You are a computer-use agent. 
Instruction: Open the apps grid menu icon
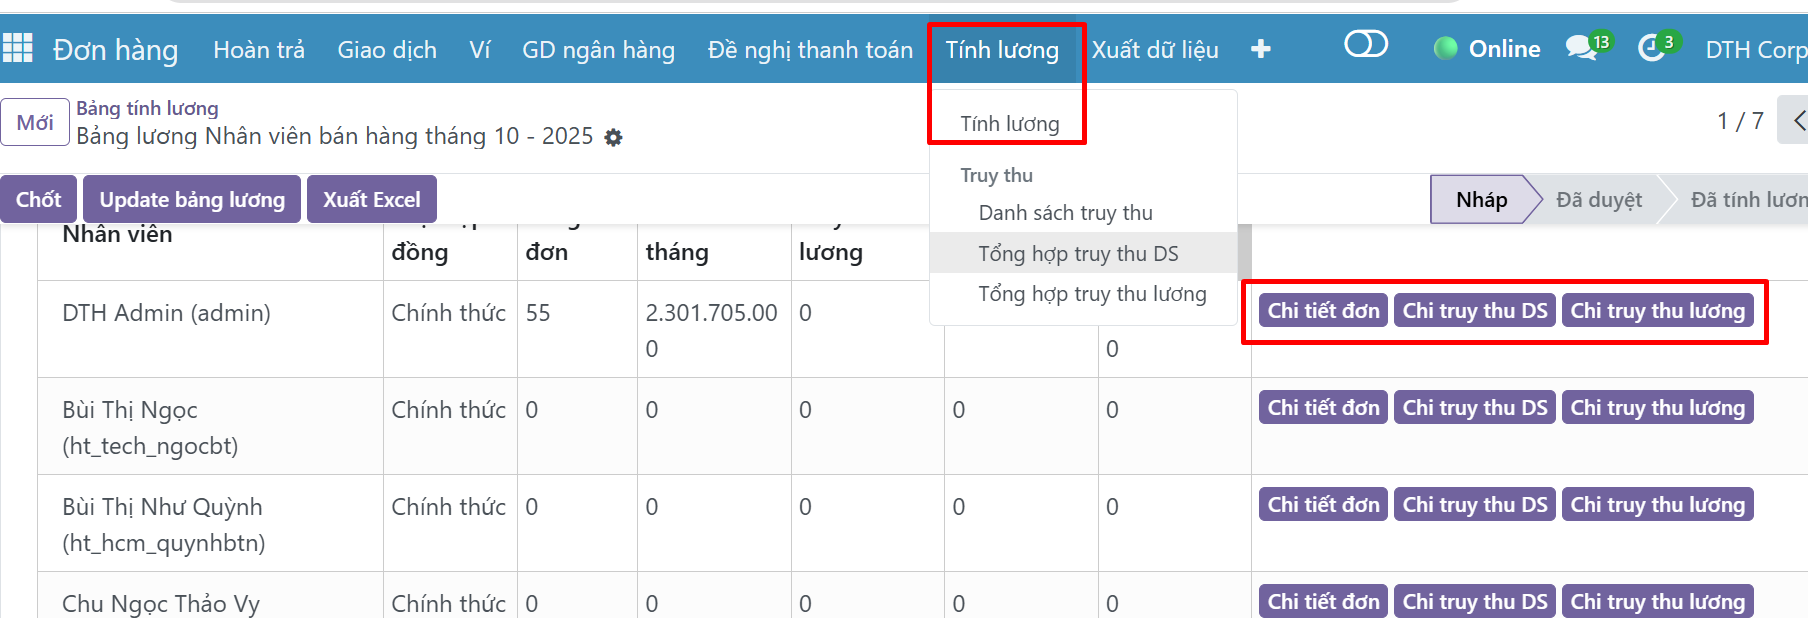18,48
